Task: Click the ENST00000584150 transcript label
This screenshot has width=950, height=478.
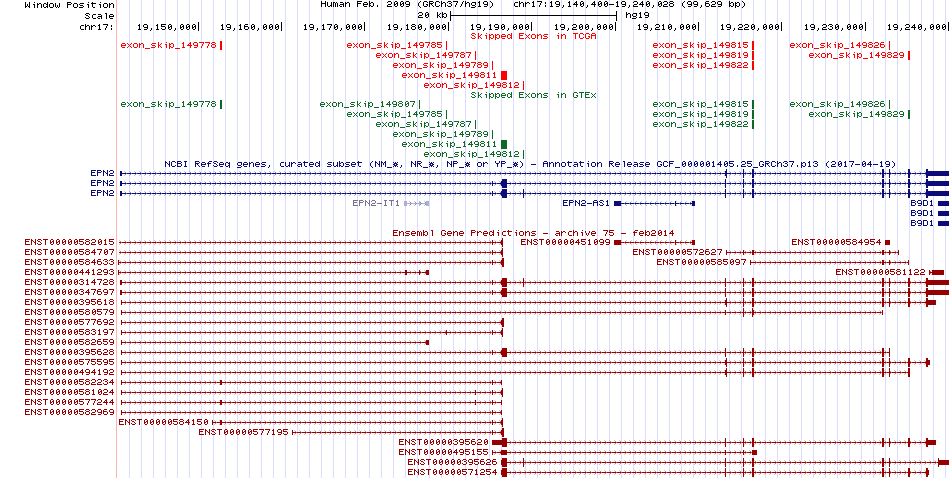Action: pyautogui.click(x=164, y=422)
